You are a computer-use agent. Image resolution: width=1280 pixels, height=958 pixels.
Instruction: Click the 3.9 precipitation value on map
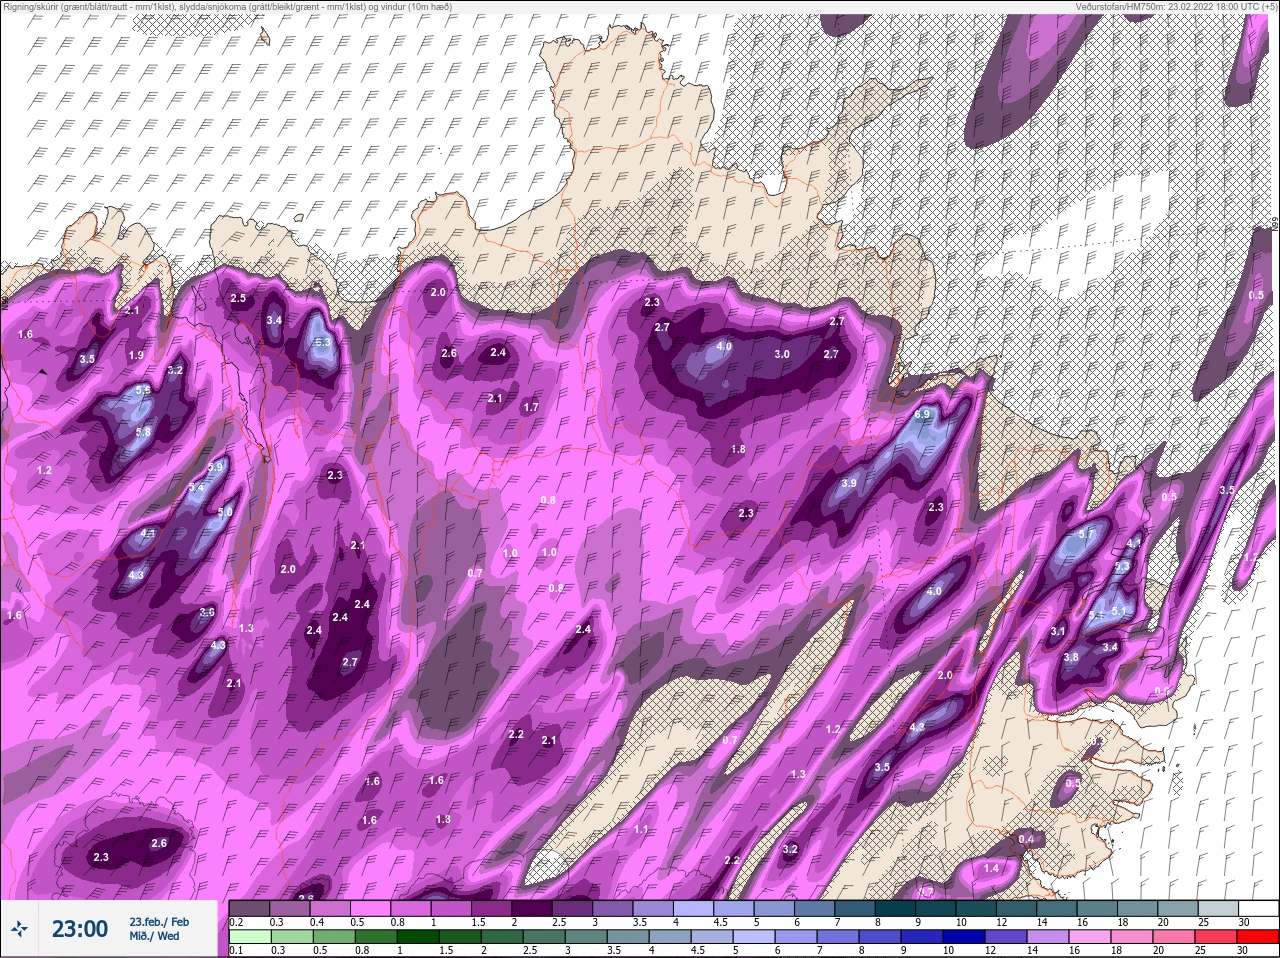pyautogui.click(x=849, y=483)
